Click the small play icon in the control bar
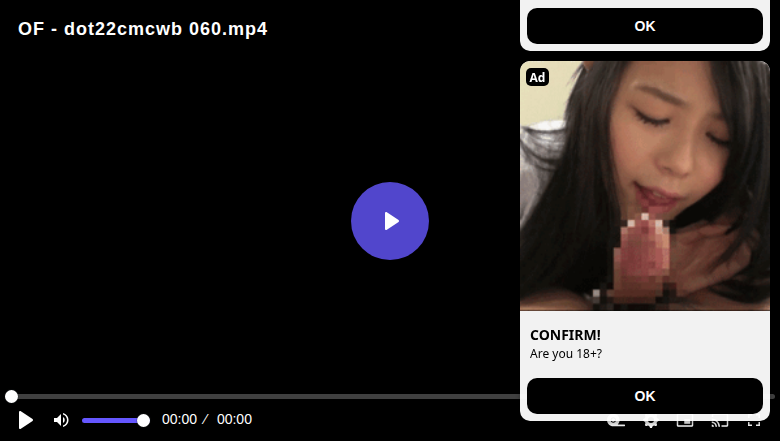Image resolution: width=780 pixels, height=441 pixels. coord(25,420)
